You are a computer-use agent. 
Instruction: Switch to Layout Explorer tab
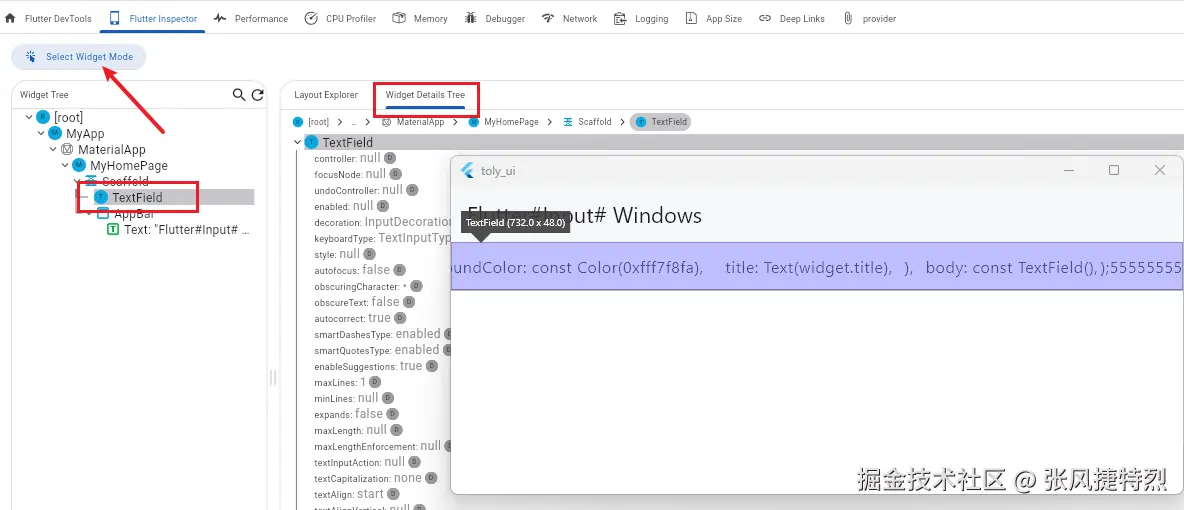tap(325, 94)
